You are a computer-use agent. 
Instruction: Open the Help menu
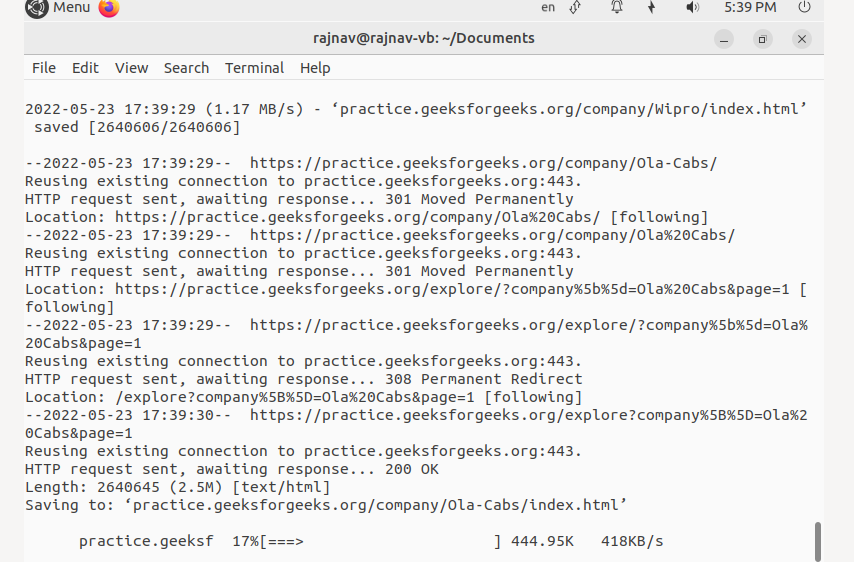pyautogui.click(x=315, y=68)
